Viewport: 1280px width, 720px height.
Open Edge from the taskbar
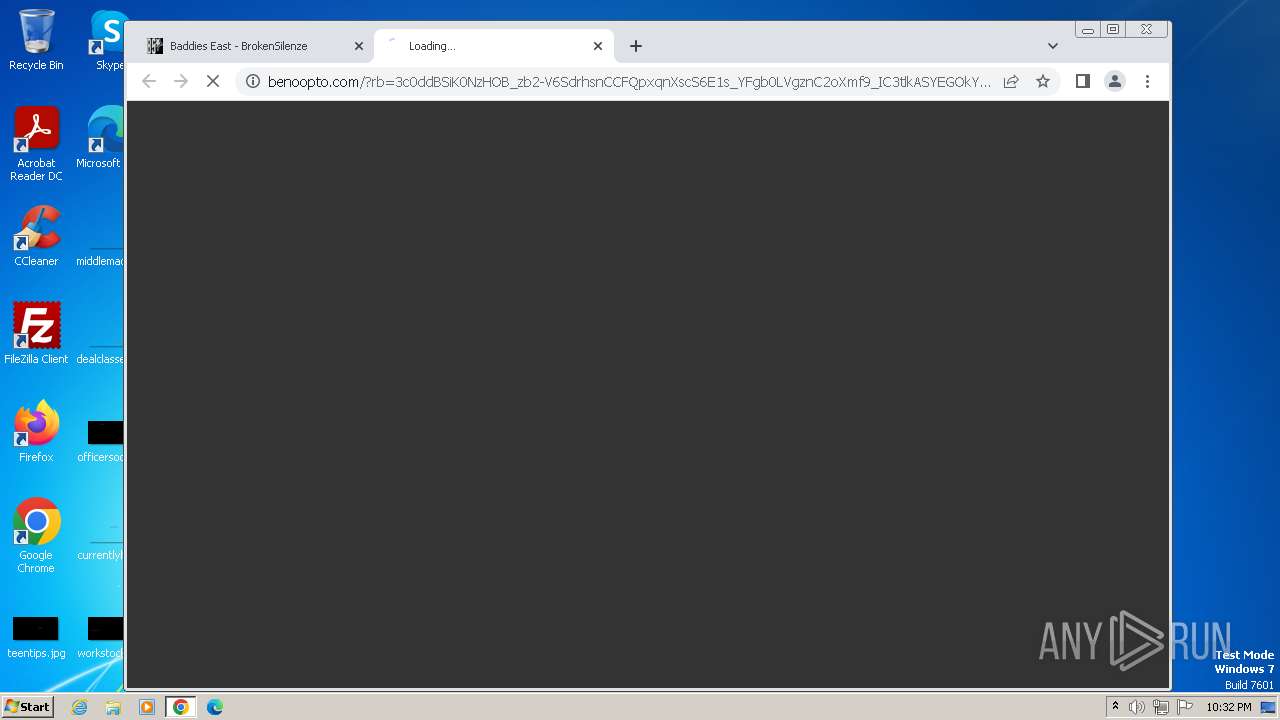[x=215, y=707]
